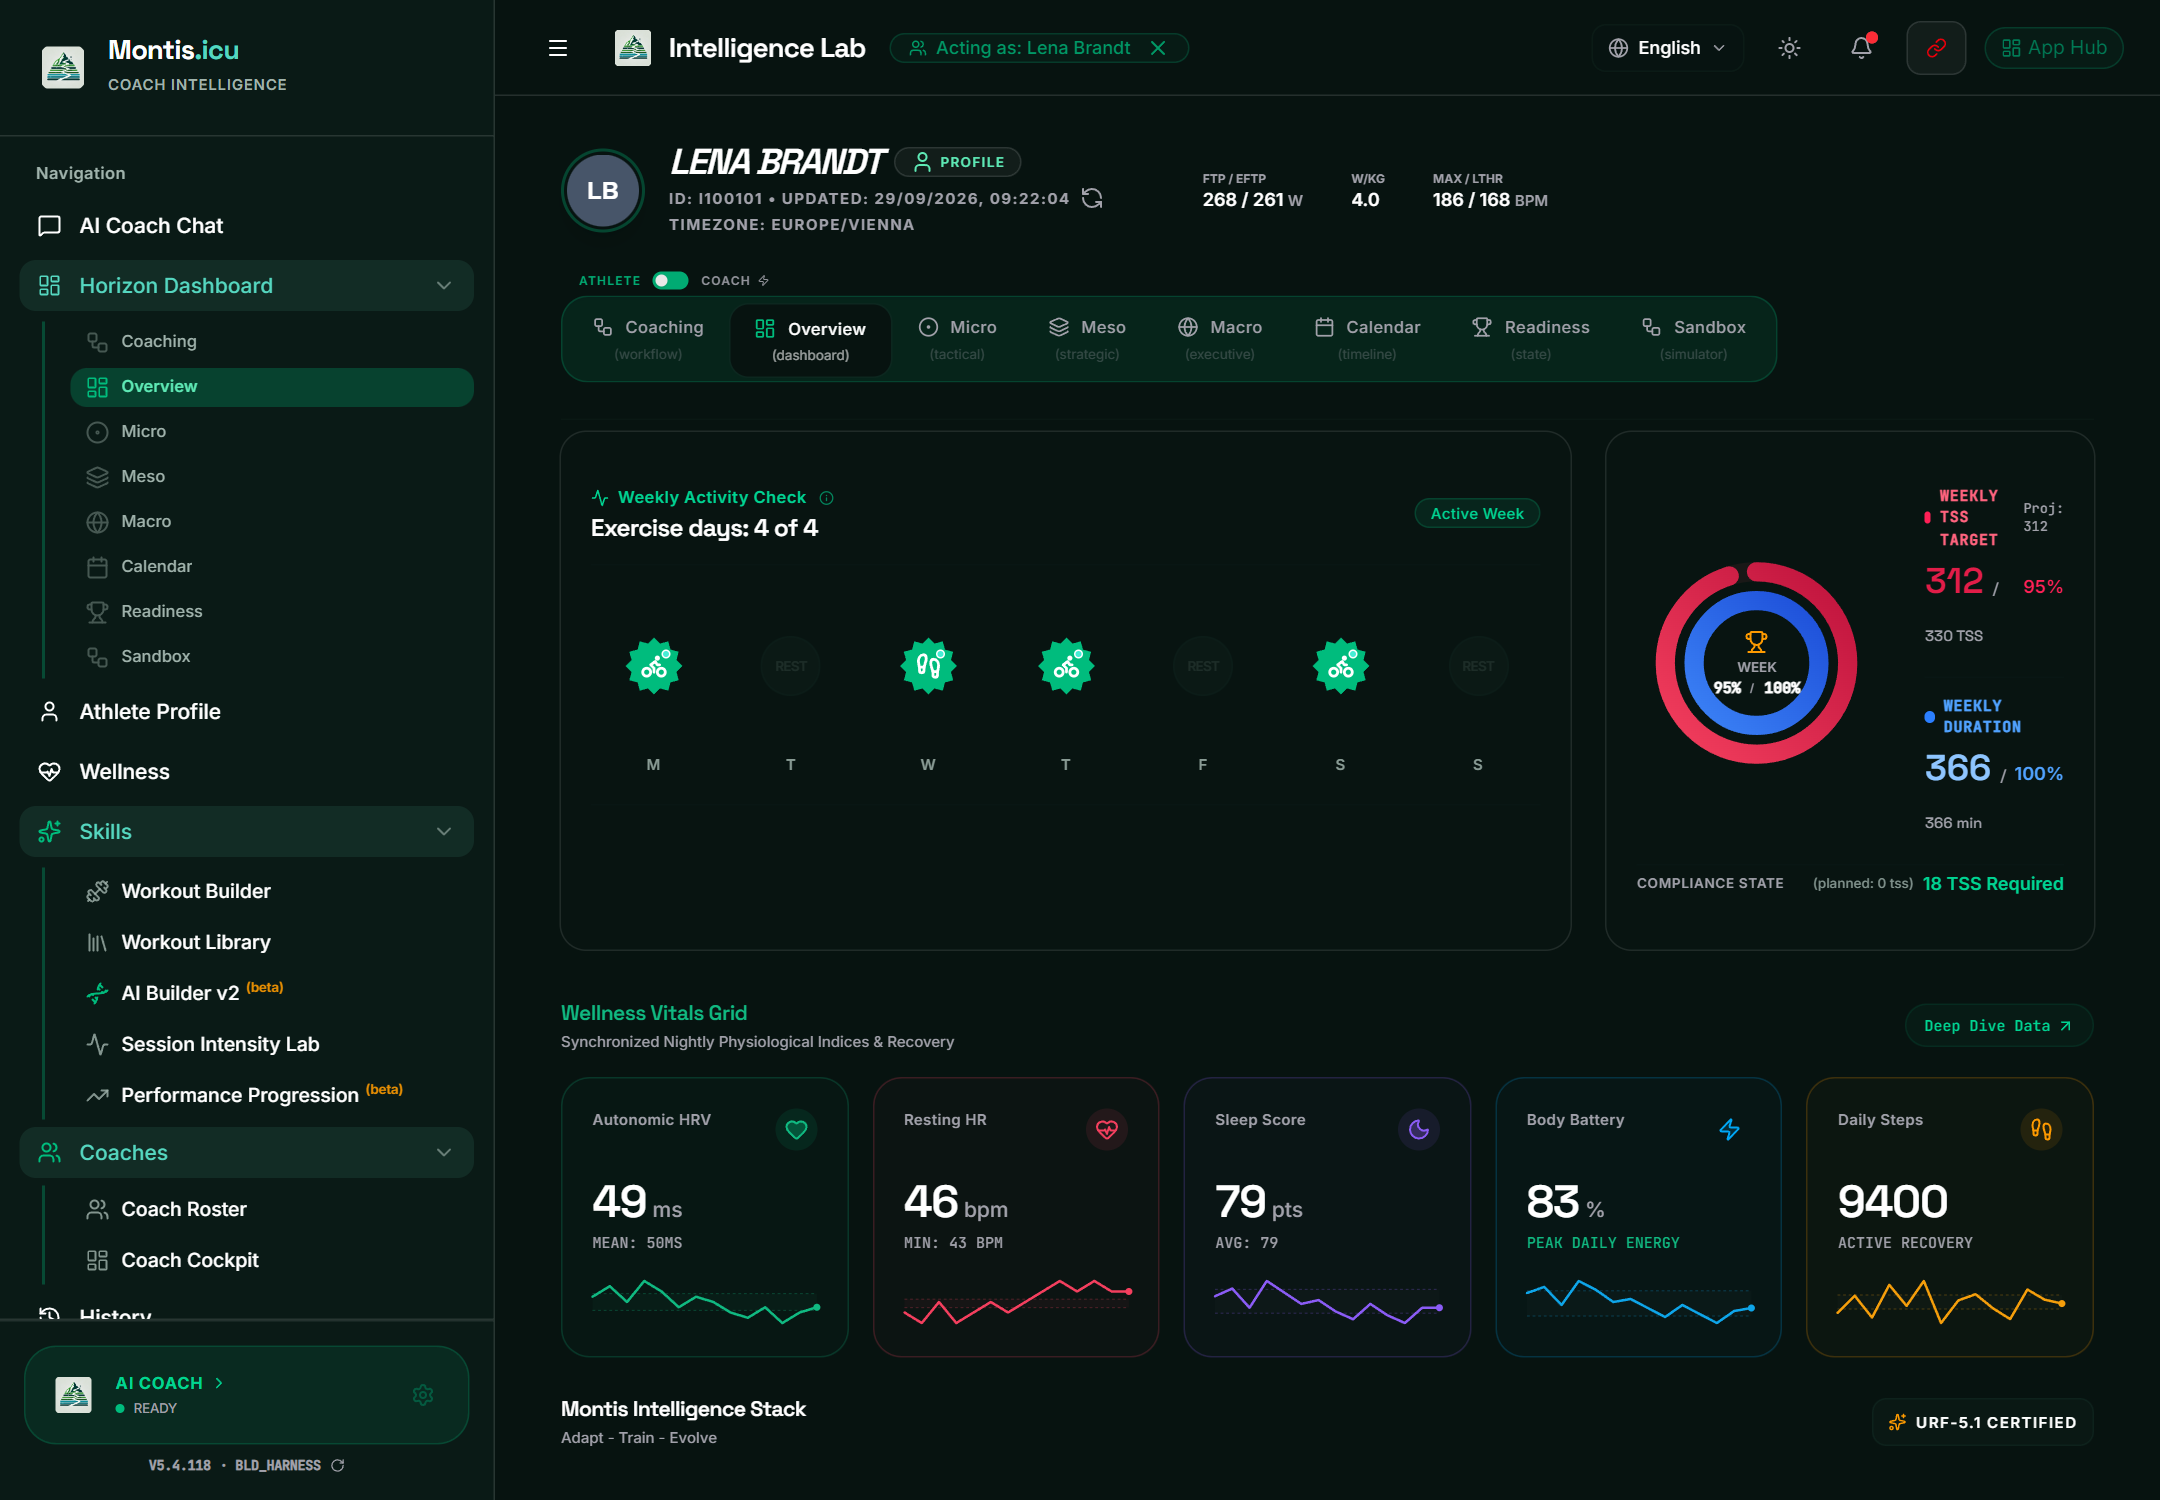
Task: Open the English language dropdown
Action: pos(1667,48)
